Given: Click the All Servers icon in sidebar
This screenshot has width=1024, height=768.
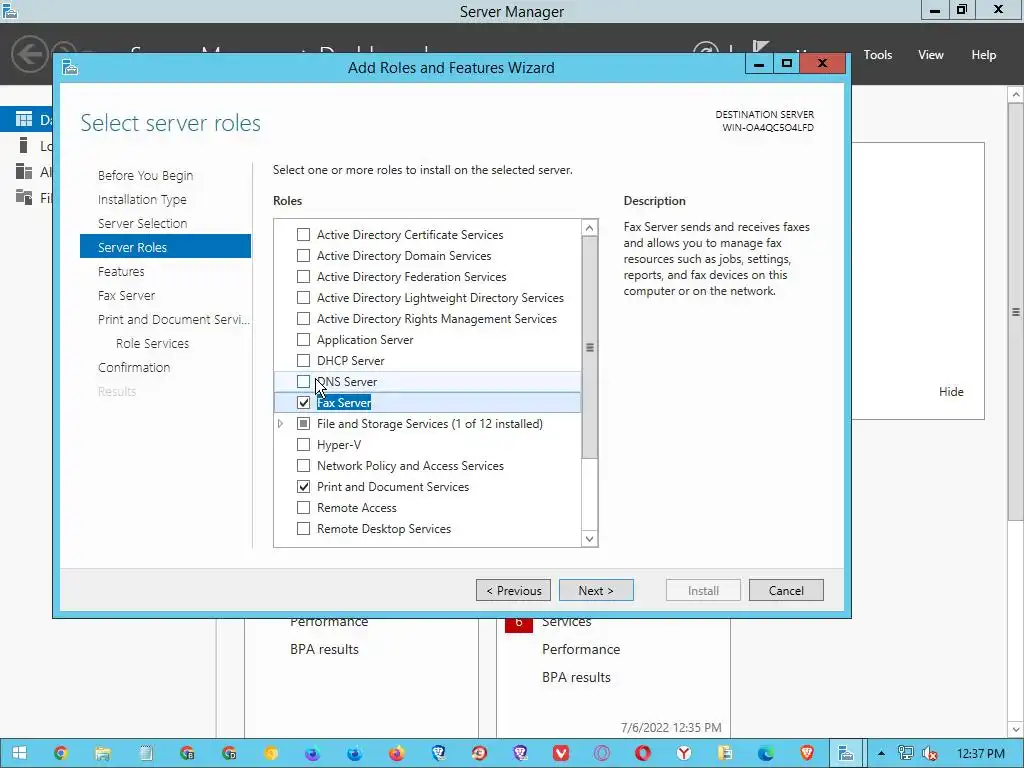Looking at the screenshot, I should click(24, 171).
